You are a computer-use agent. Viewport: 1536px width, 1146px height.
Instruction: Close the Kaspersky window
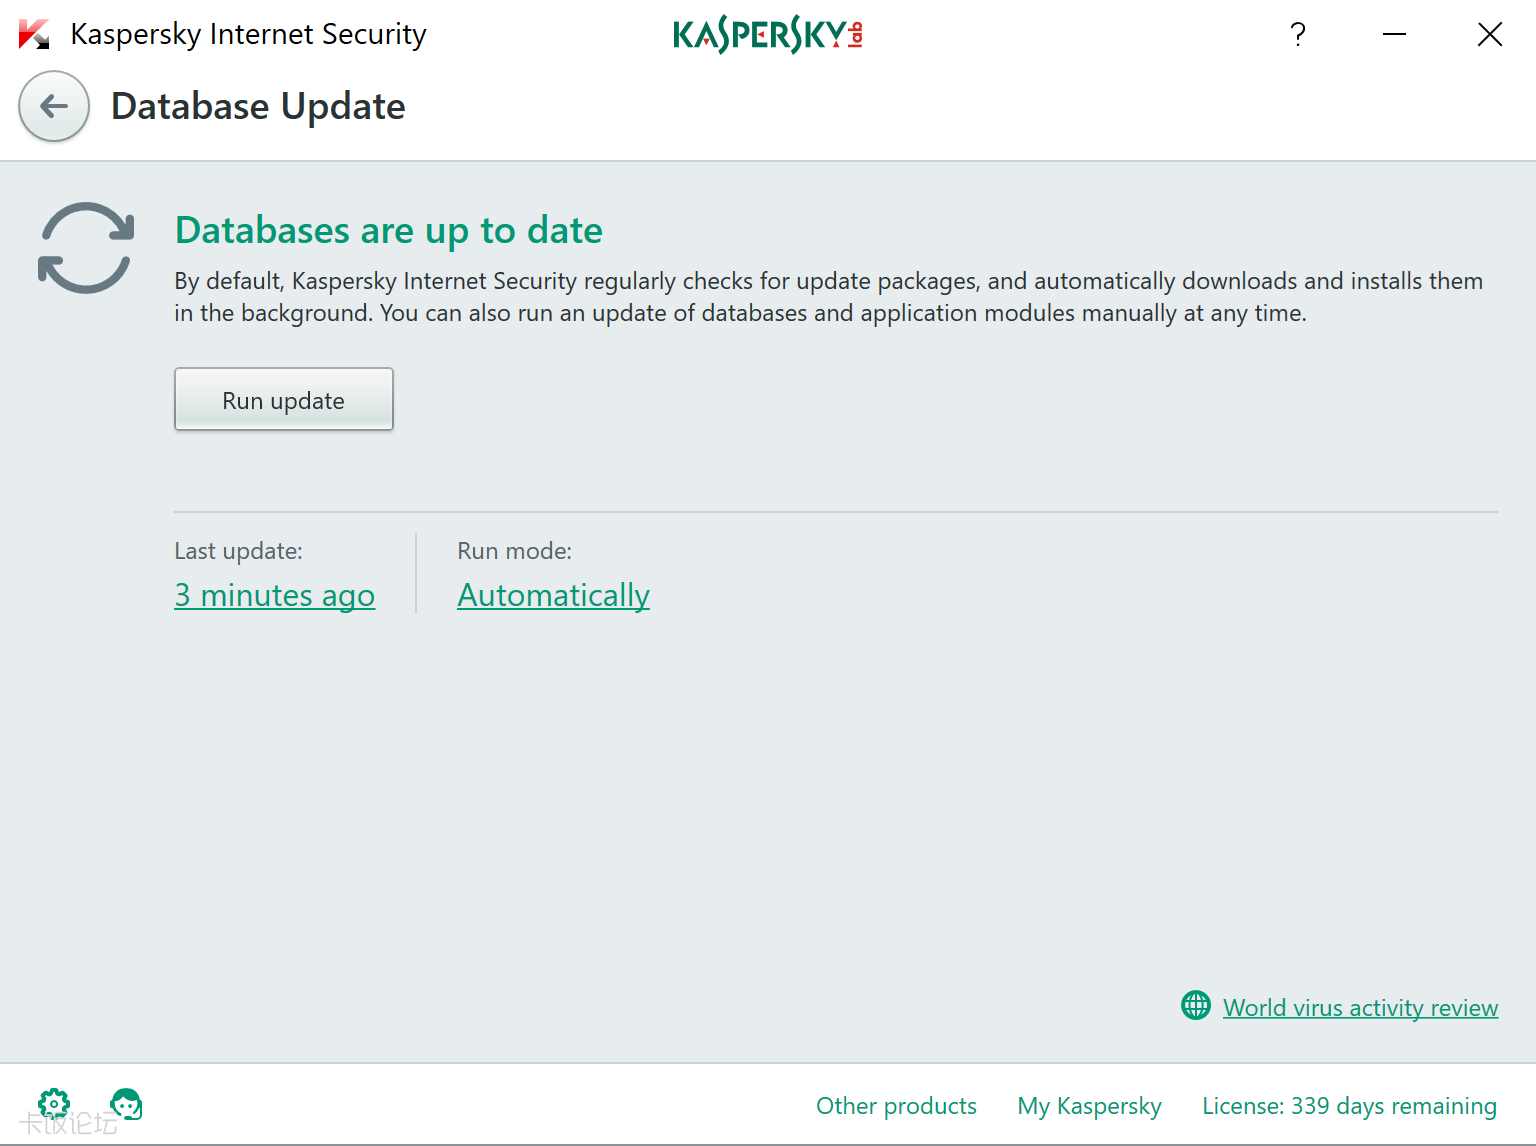point(1490,34)
